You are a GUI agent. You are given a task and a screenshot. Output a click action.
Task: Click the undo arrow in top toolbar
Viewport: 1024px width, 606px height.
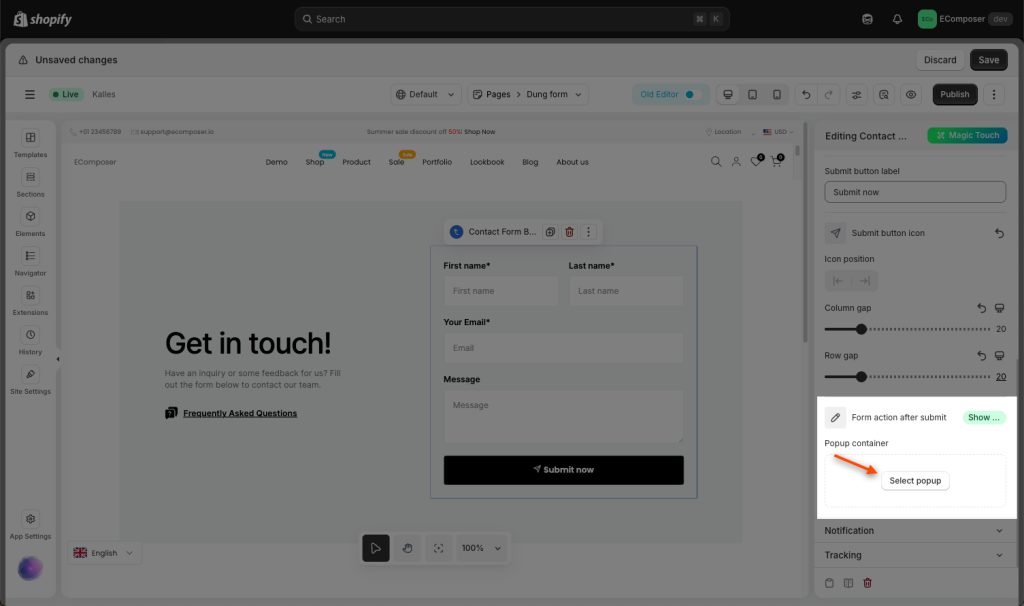806,95
